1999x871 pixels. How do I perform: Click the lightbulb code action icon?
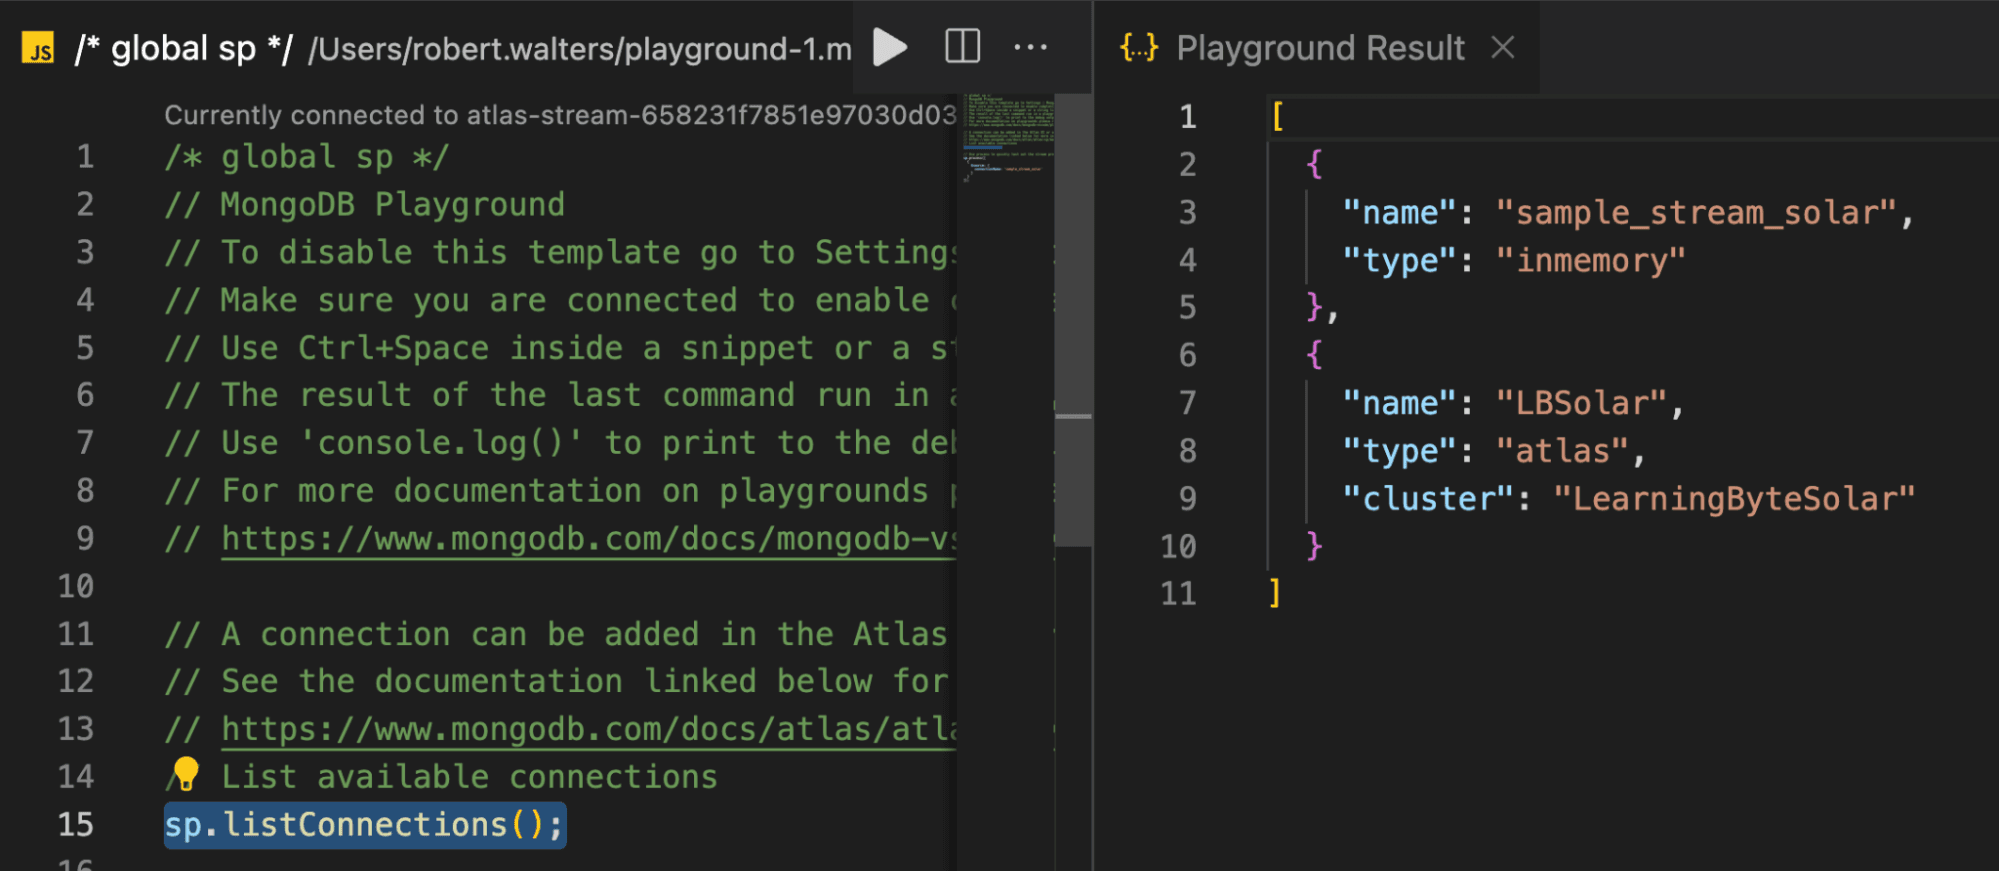(x=186, y=774)
